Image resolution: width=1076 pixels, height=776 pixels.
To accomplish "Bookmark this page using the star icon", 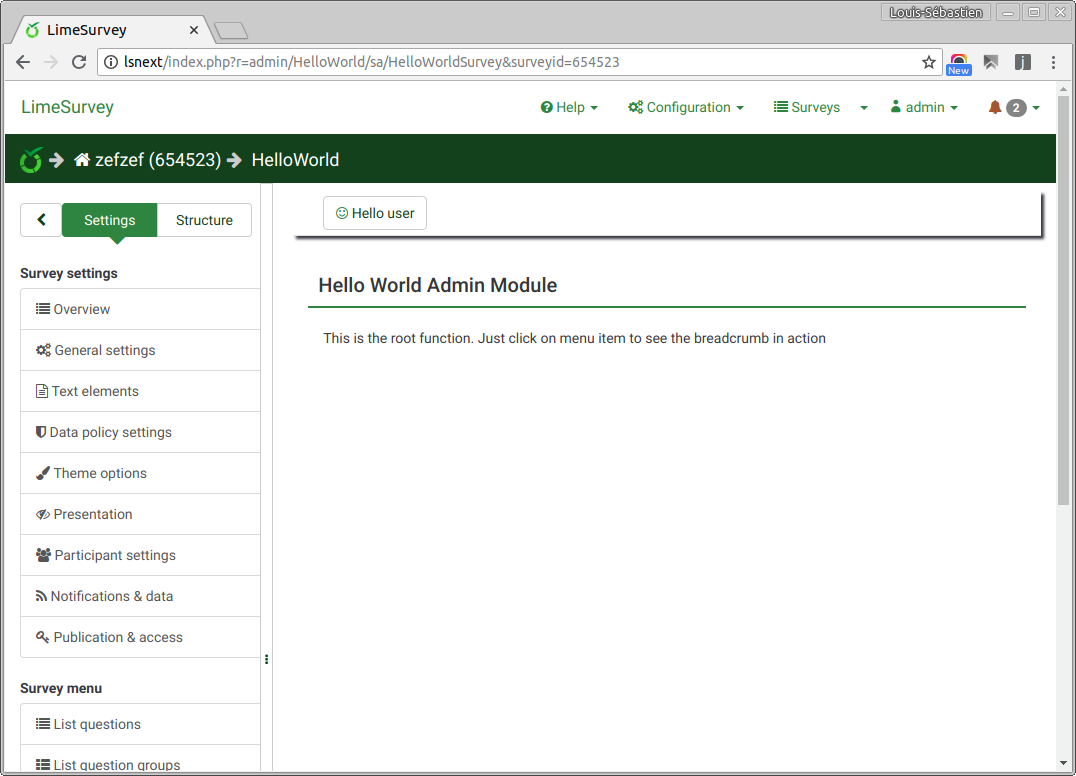I will pos(928,62).
